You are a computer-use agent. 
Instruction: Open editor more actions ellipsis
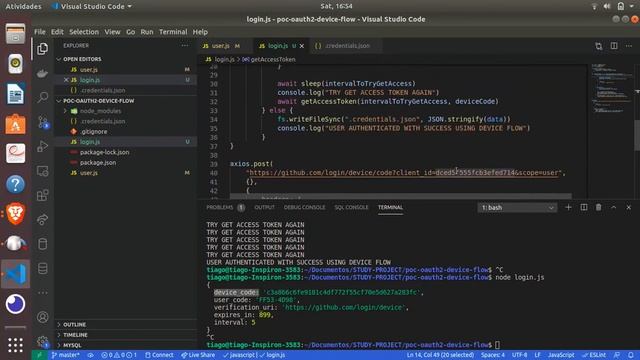pyautogui.click(x=629, y=46)
